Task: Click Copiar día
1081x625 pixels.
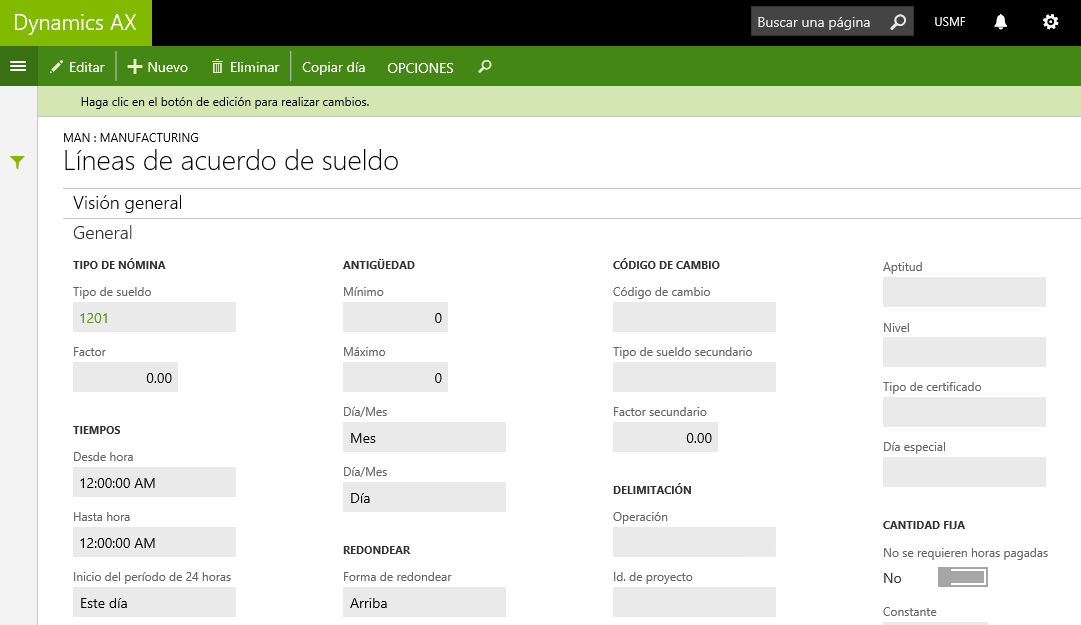Action: [334, 67]
